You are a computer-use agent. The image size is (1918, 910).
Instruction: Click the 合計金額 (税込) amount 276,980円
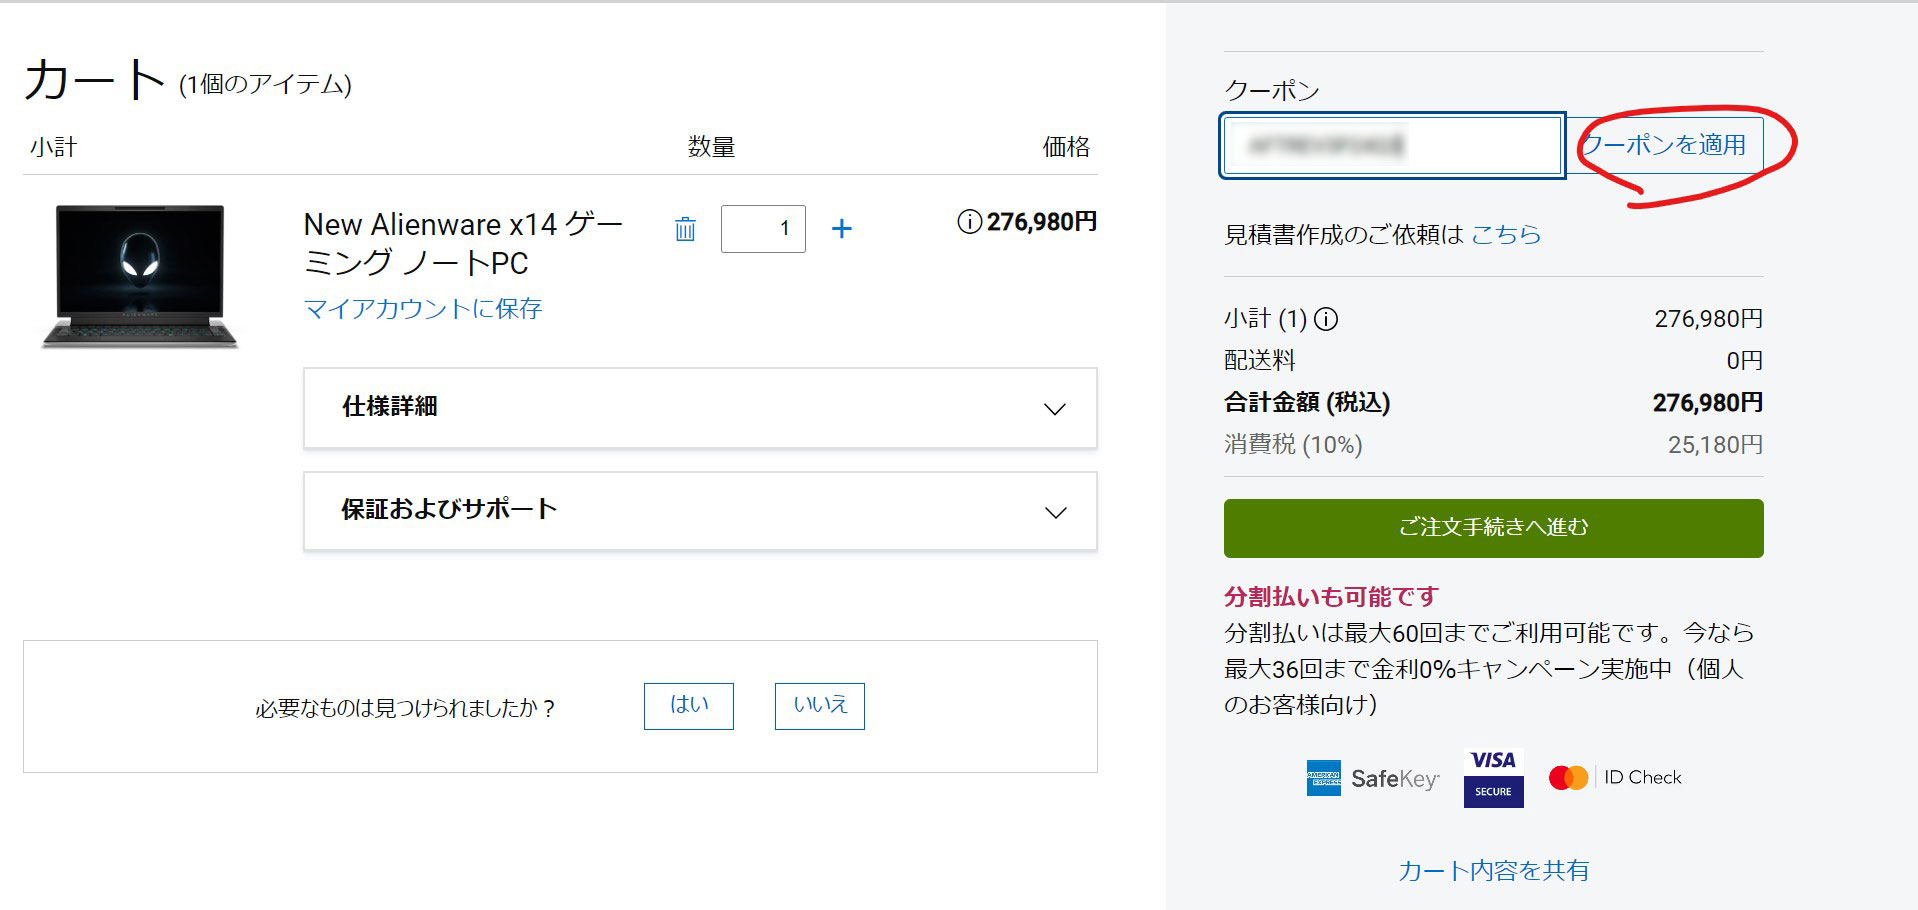point(1707,403)
